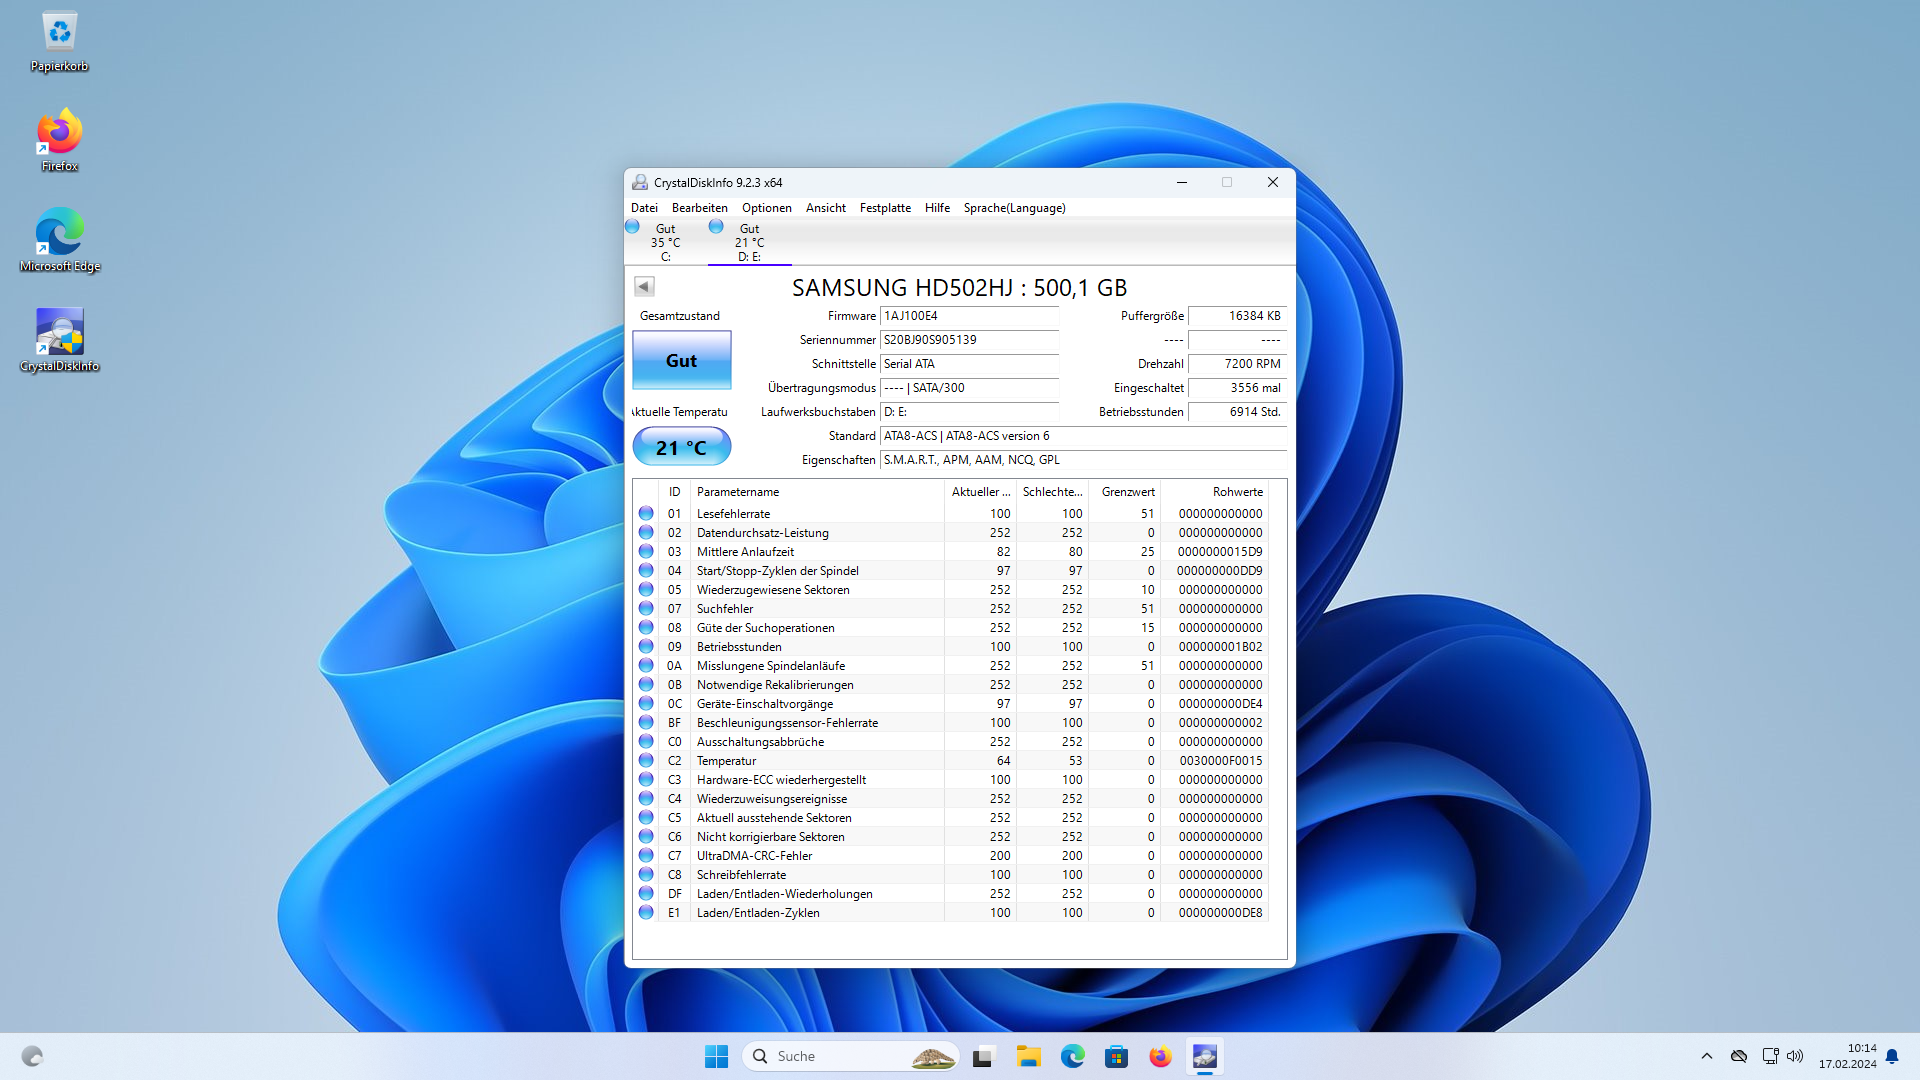
Task: Select the C: drive status orb
Action: (632, 227)
